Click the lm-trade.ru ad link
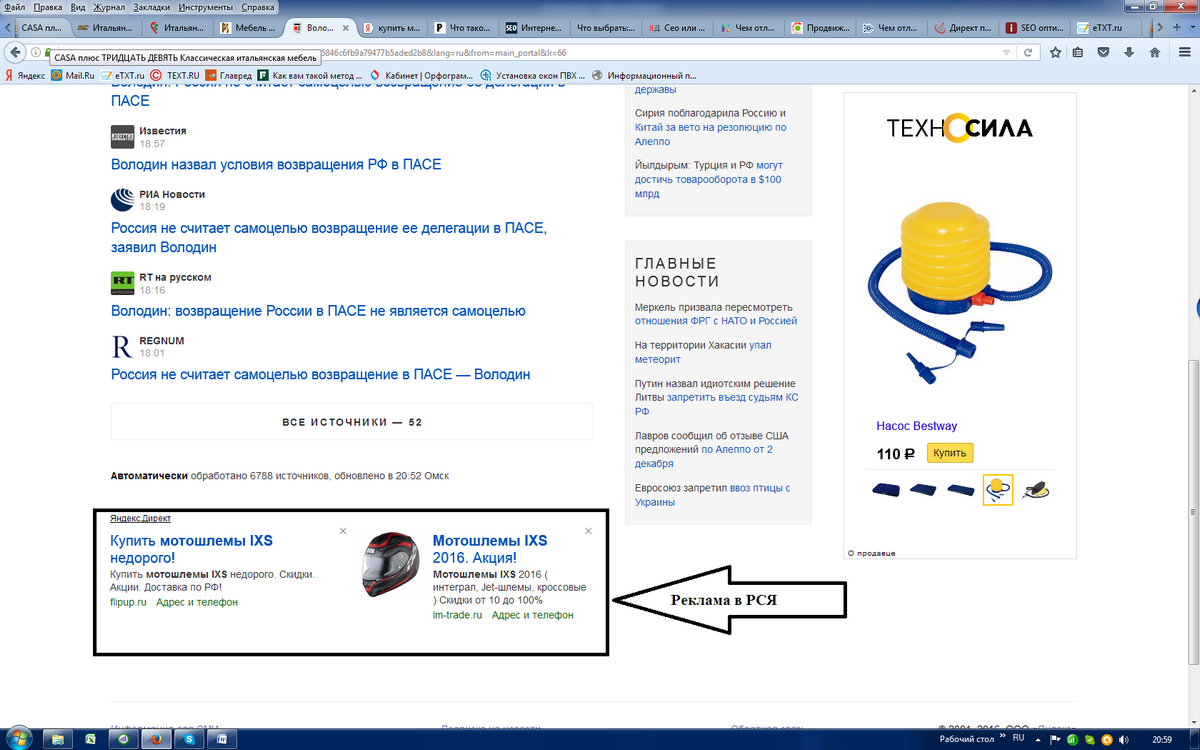Viewport: 1200px width, 750px height. click(458, 615)
